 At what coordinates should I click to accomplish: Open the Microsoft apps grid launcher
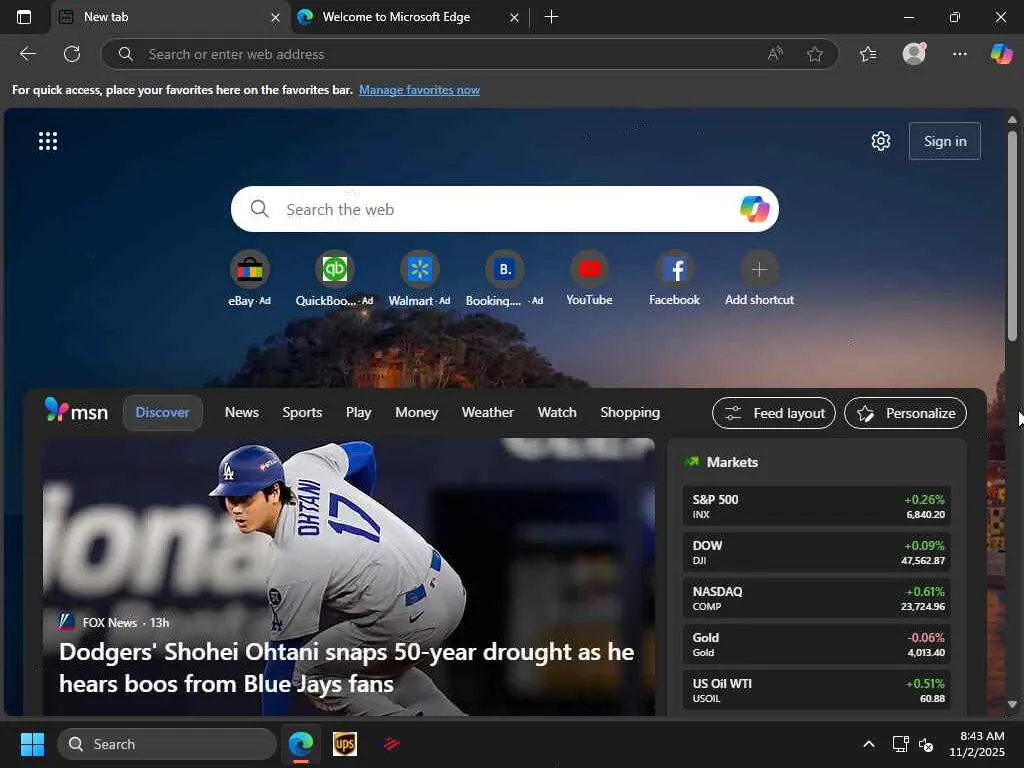tap(48, 141)
